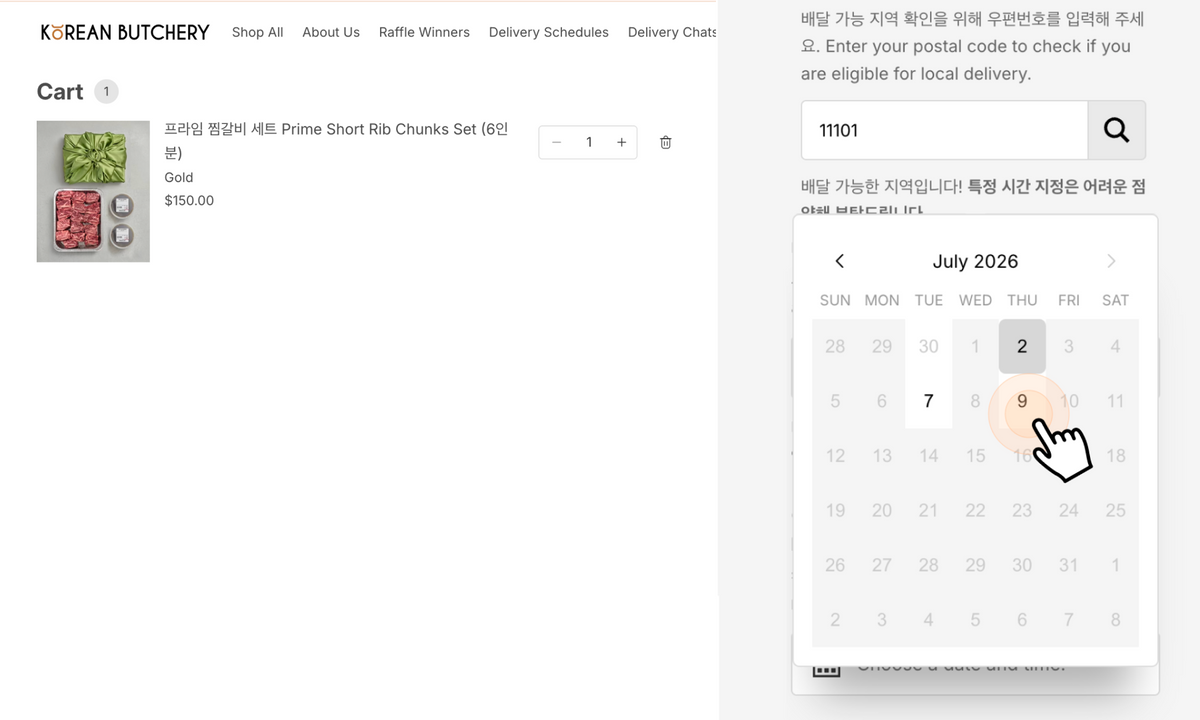Click the cart count badge showing 1
This screenshot has width=1200, height=720.
pyautogui.click(x=106, y=92)
